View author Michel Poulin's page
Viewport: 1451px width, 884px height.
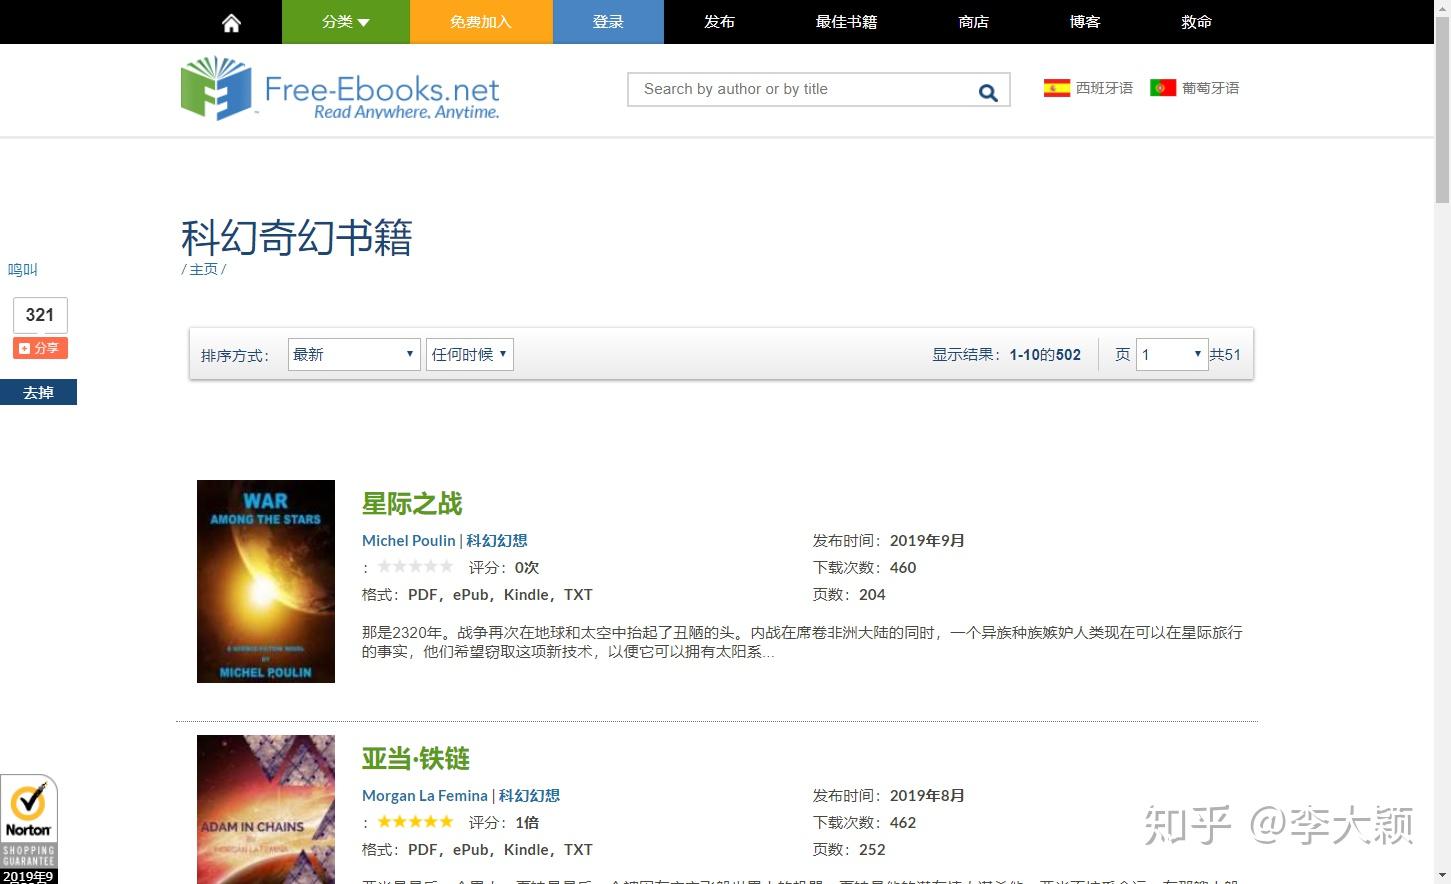click(x=409, y=541)
